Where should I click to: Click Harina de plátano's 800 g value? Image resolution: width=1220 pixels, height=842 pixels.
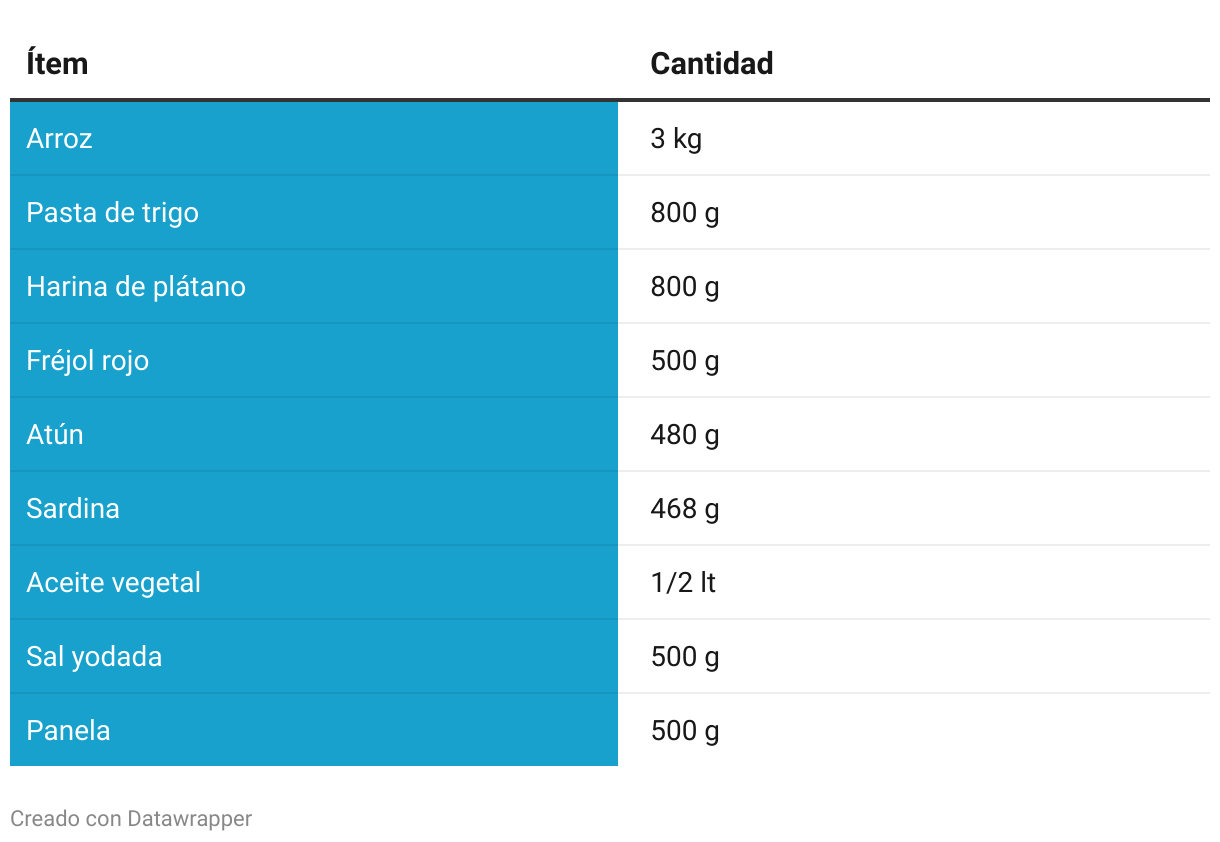685,286
